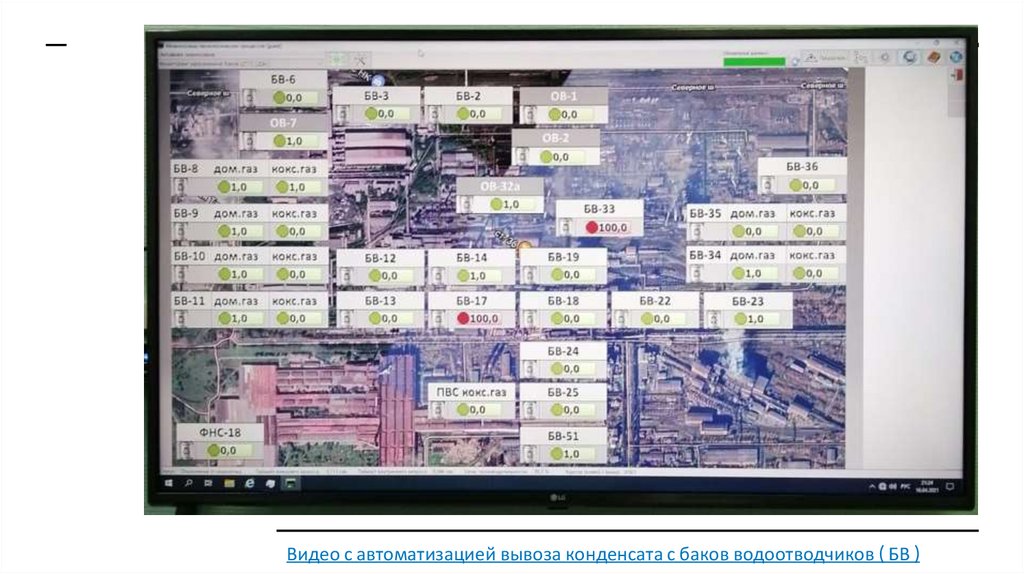The image size is (1024, 574).
Task: Open the Windows Start menu
Action: pos(168,484)
